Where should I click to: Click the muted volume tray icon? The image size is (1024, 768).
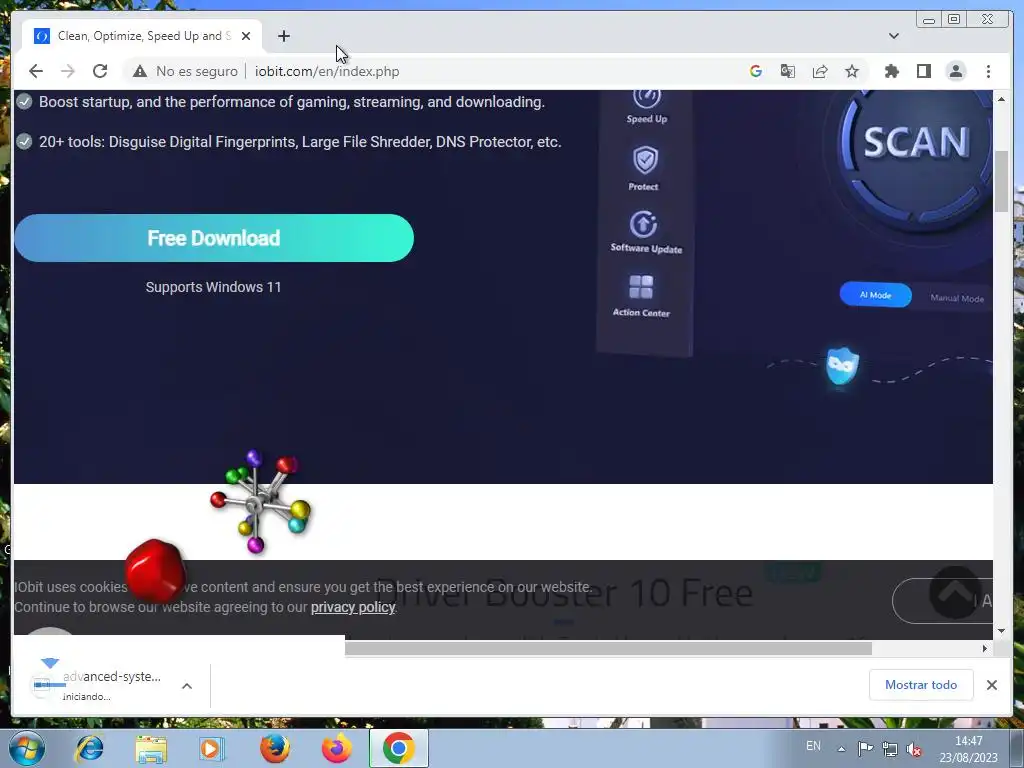pyautogui.click(x=914, y=749)
